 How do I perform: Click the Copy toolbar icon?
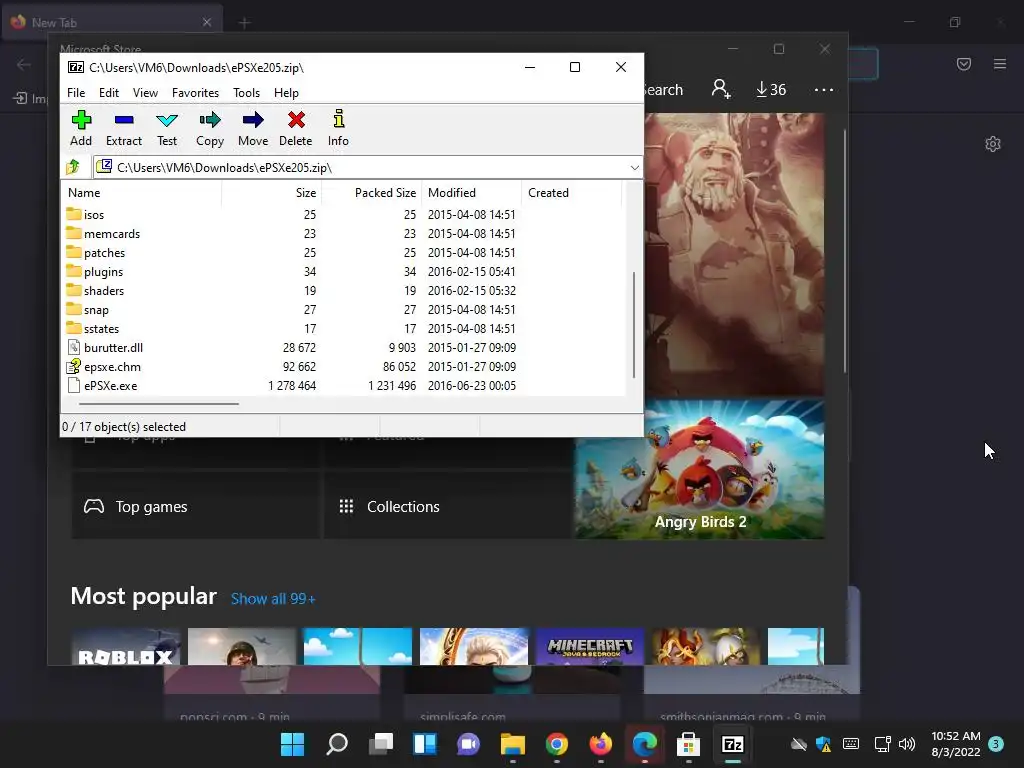(210, 128)
